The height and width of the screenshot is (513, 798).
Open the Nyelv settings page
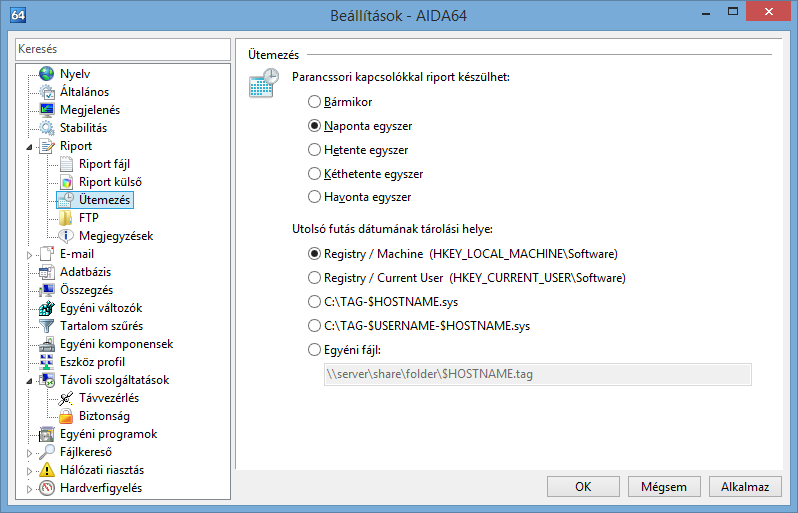point(75,74)
